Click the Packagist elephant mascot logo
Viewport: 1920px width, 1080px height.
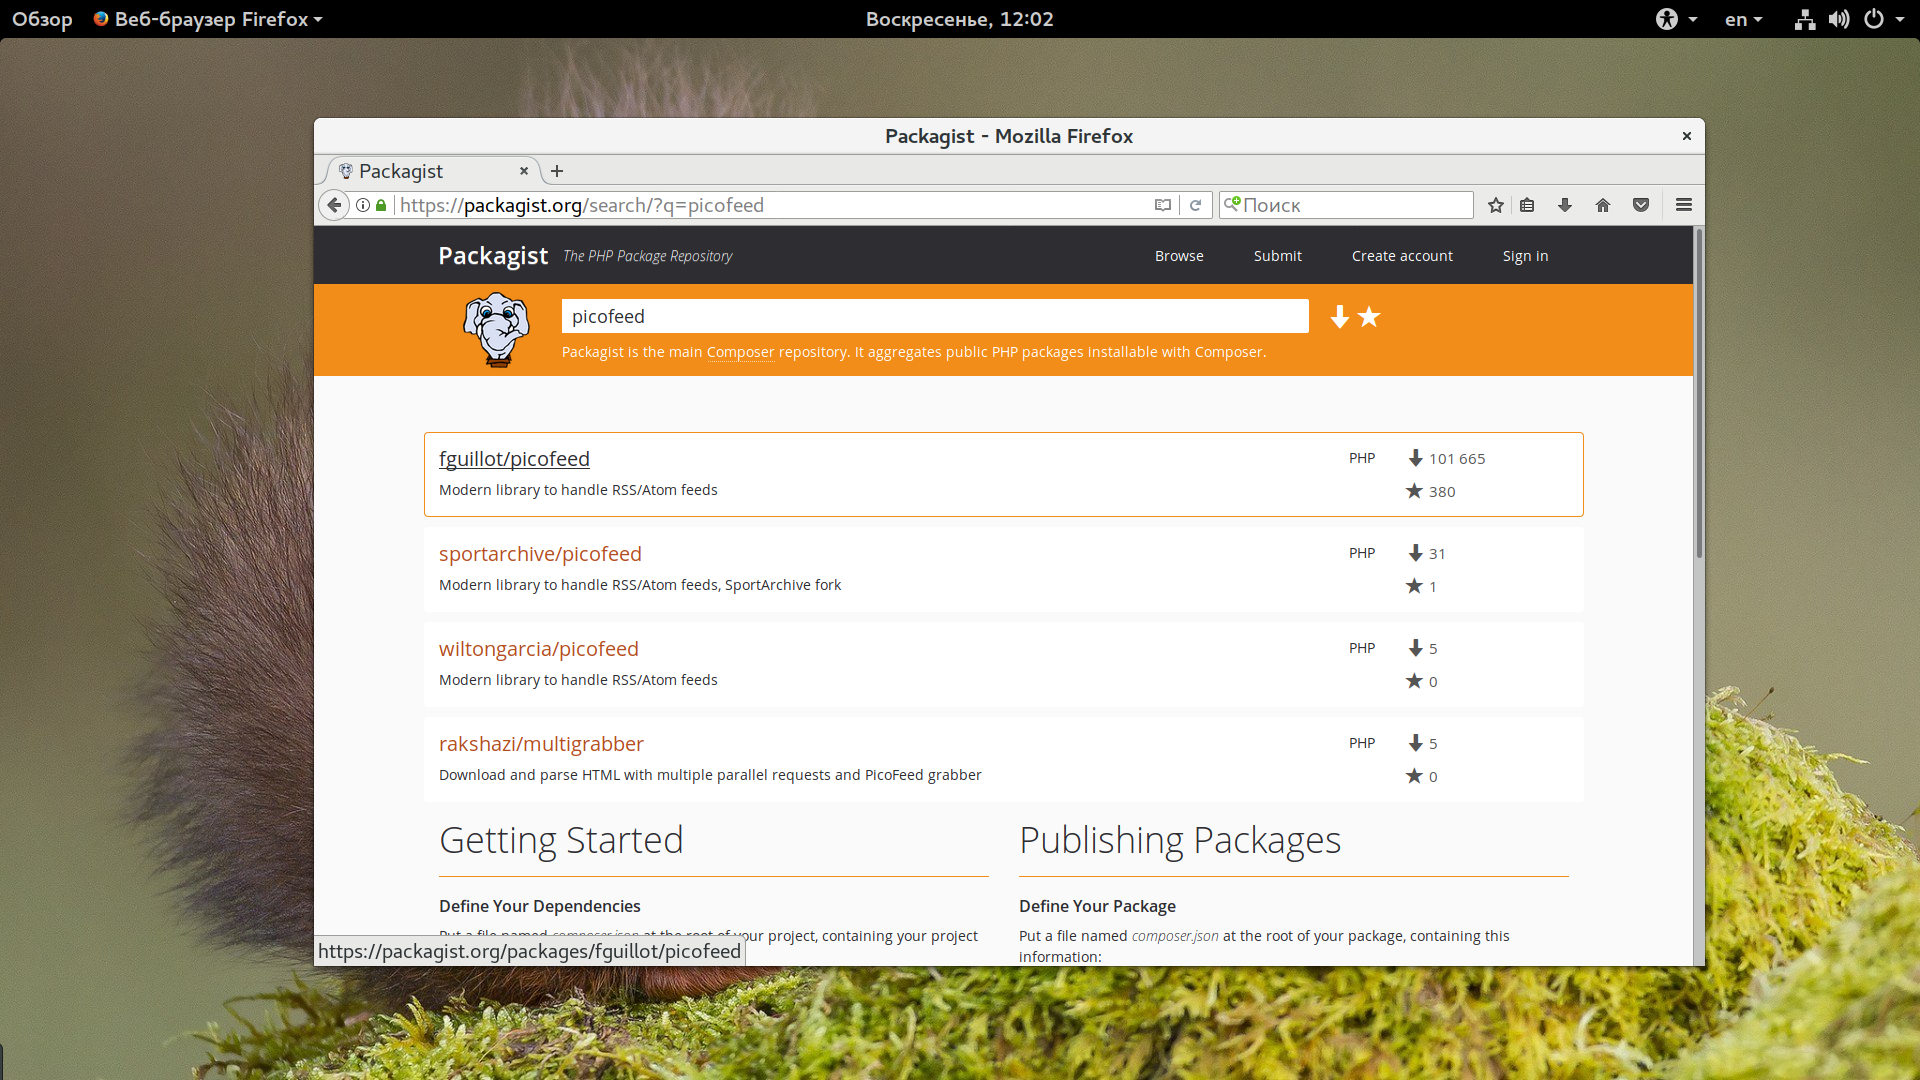tap(496, 329)
